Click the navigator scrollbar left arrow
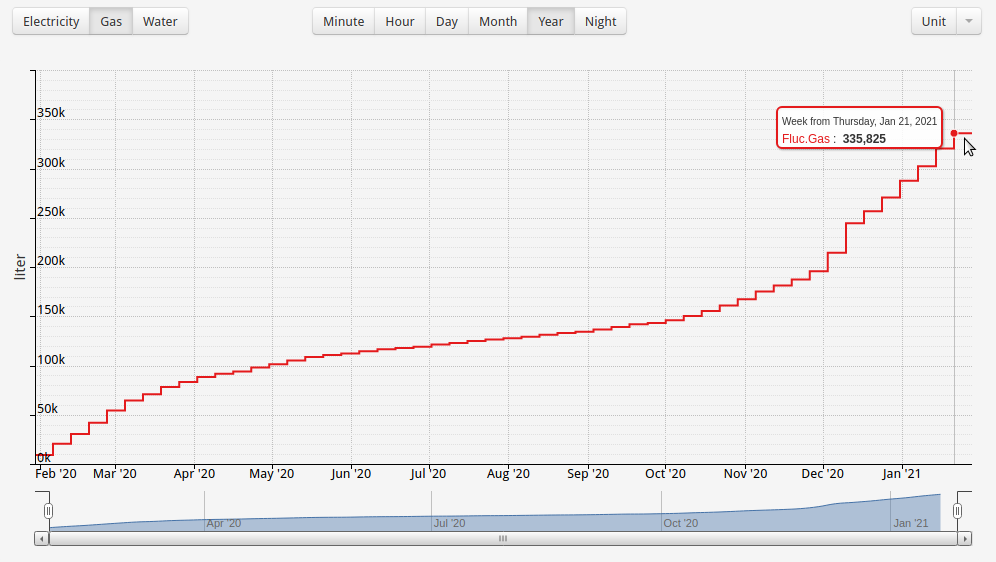 click(41, 538)
